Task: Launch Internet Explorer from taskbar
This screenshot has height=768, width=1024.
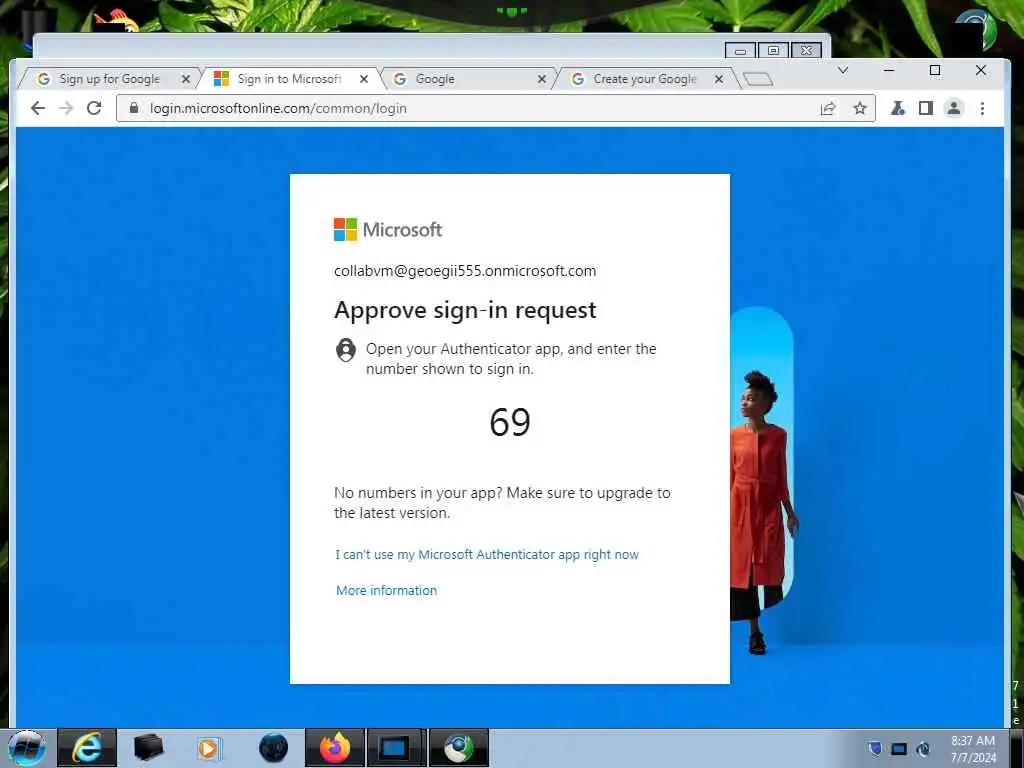Action: (x=87, y=748)
